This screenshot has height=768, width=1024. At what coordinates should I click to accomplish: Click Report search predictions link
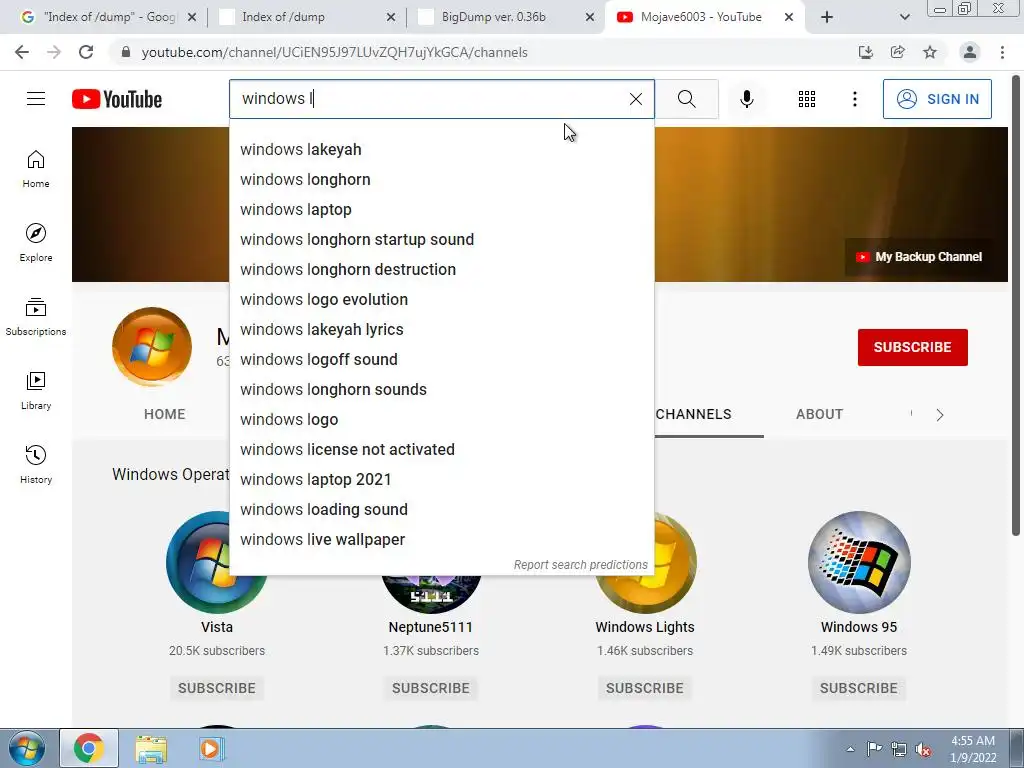coord(581,565)
